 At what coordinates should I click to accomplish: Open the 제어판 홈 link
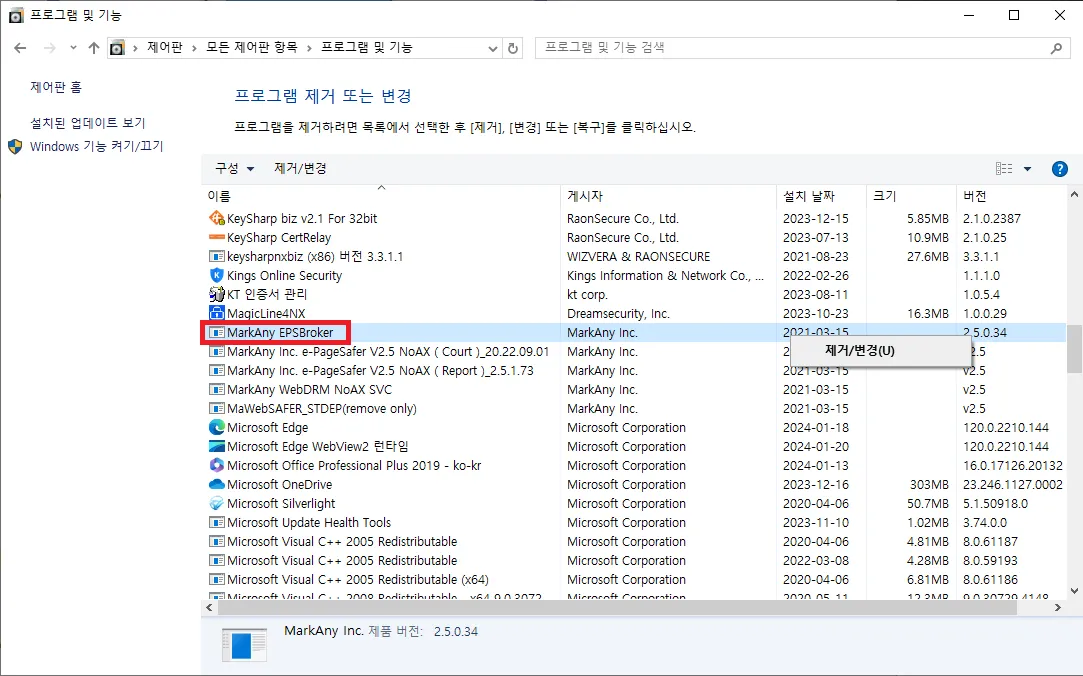56,87
